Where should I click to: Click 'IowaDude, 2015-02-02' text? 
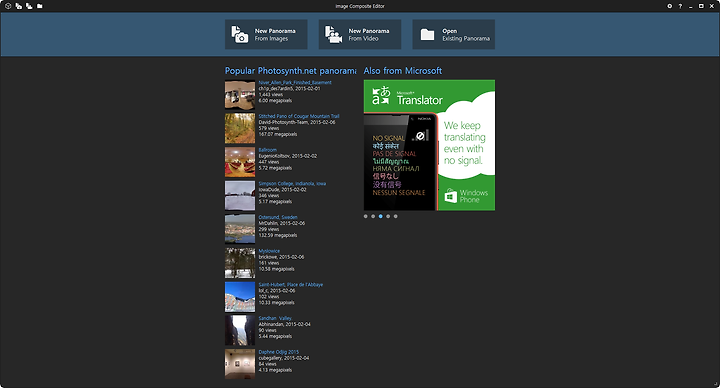pyautogui.click(x=281, y=190)
